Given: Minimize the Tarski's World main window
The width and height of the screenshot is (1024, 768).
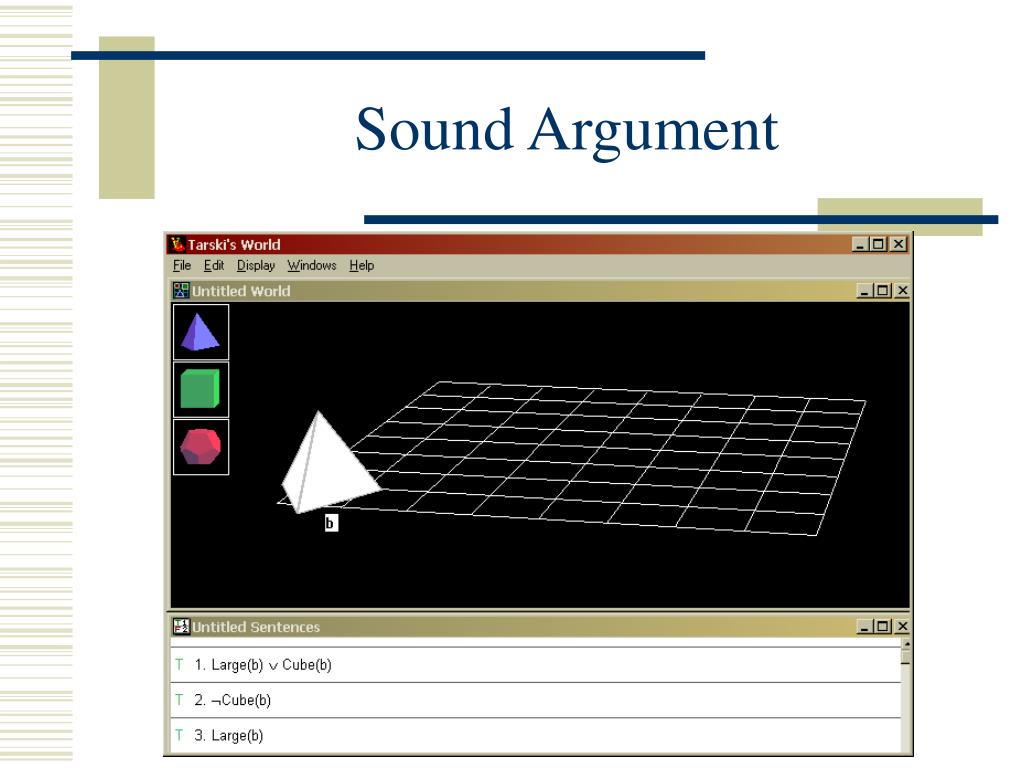Looking at the screenshot, I should point(860,244).
